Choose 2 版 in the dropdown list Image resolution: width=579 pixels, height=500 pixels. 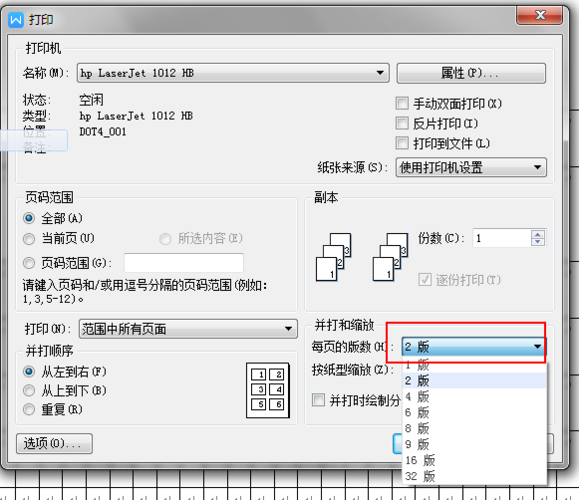click(x=474, y=380)
